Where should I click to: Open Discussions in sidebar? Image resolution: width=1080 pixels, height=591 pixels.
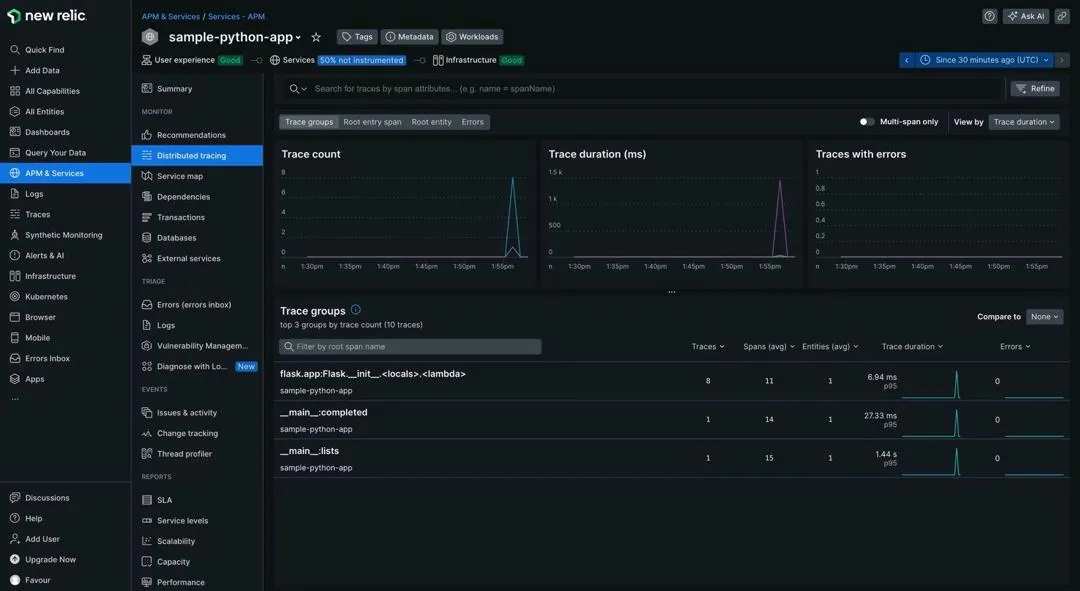pos(39,498)
